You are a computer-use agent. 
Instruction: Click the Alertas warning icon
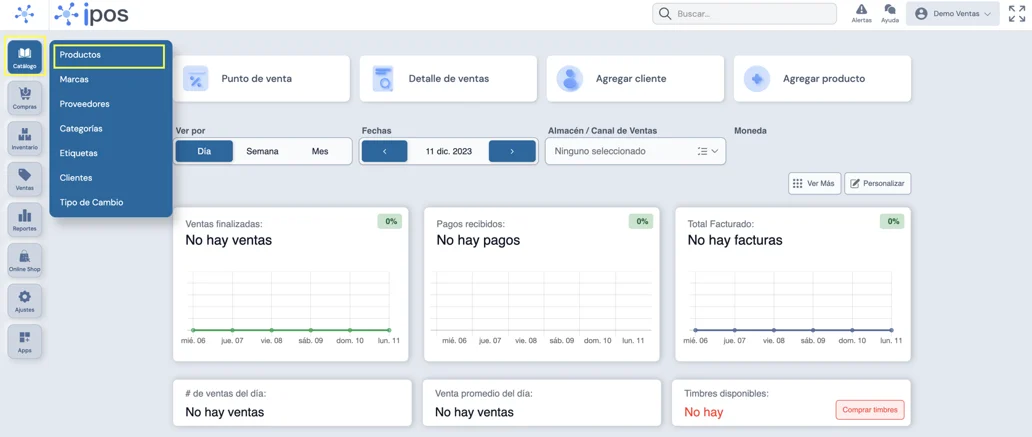pos(862,10)
